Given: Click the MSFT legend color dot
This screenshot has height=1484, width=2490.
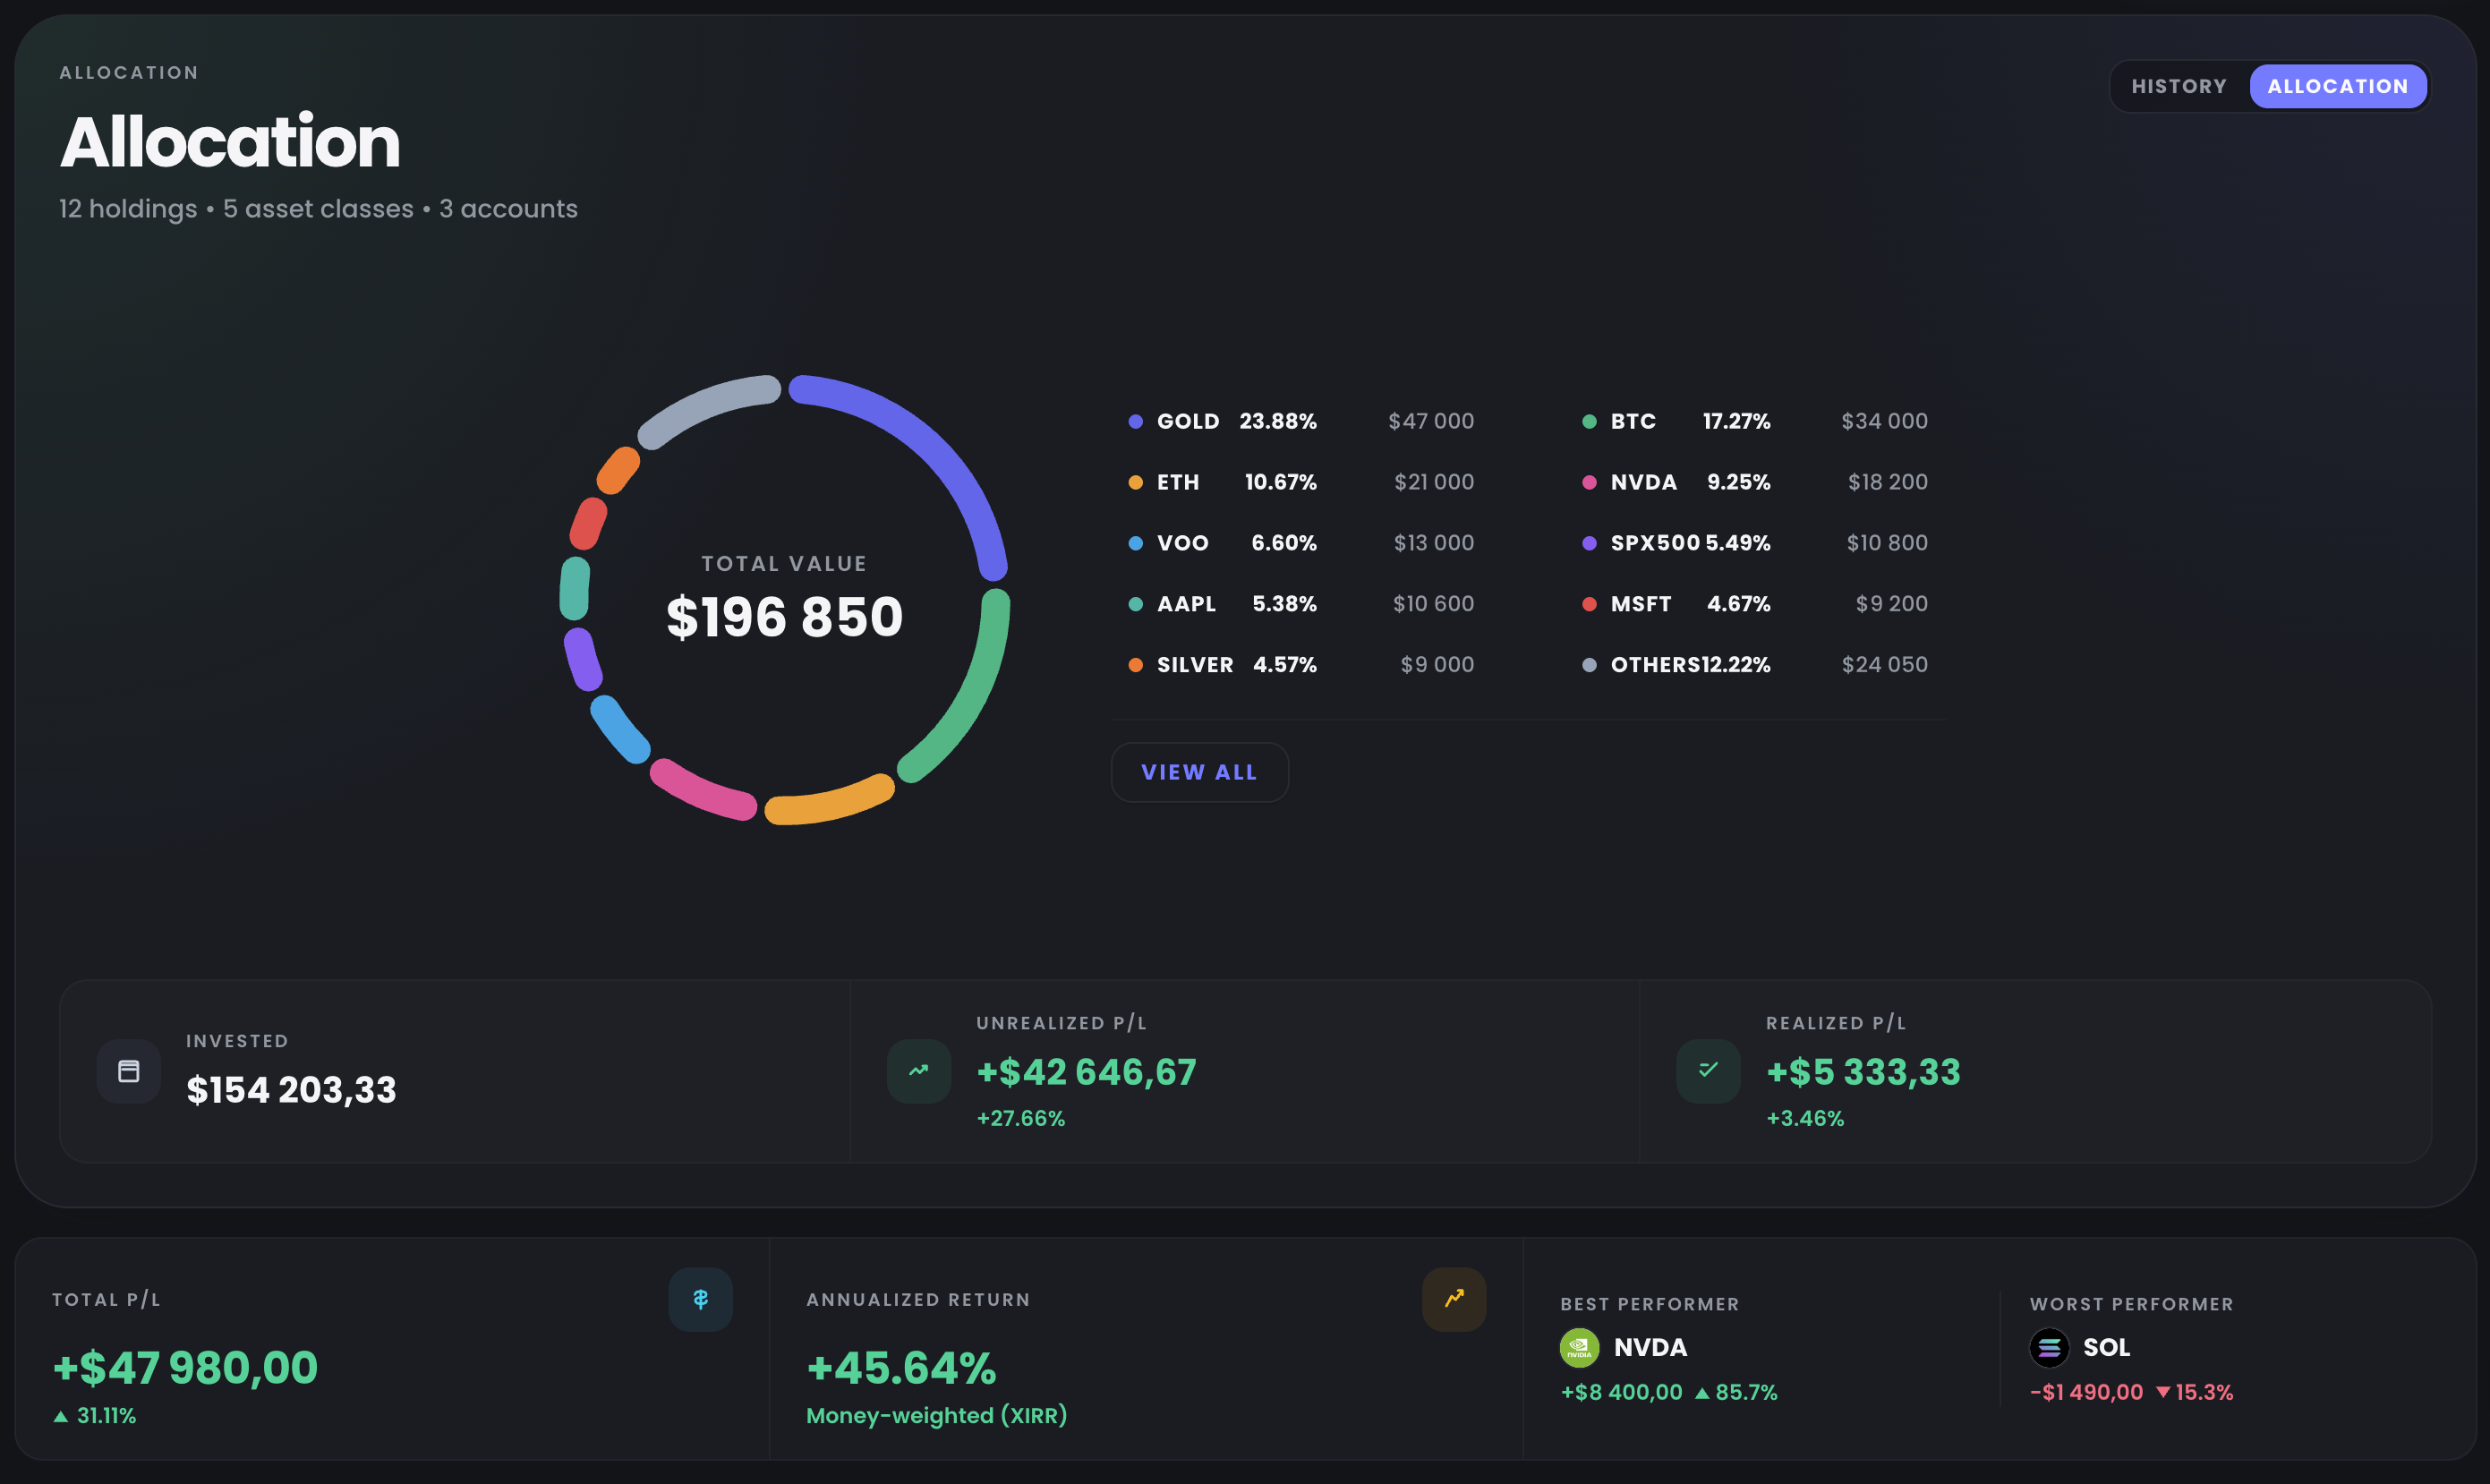Looking at the screenshot, I should pyautogui.click(x=1589, y=604).
